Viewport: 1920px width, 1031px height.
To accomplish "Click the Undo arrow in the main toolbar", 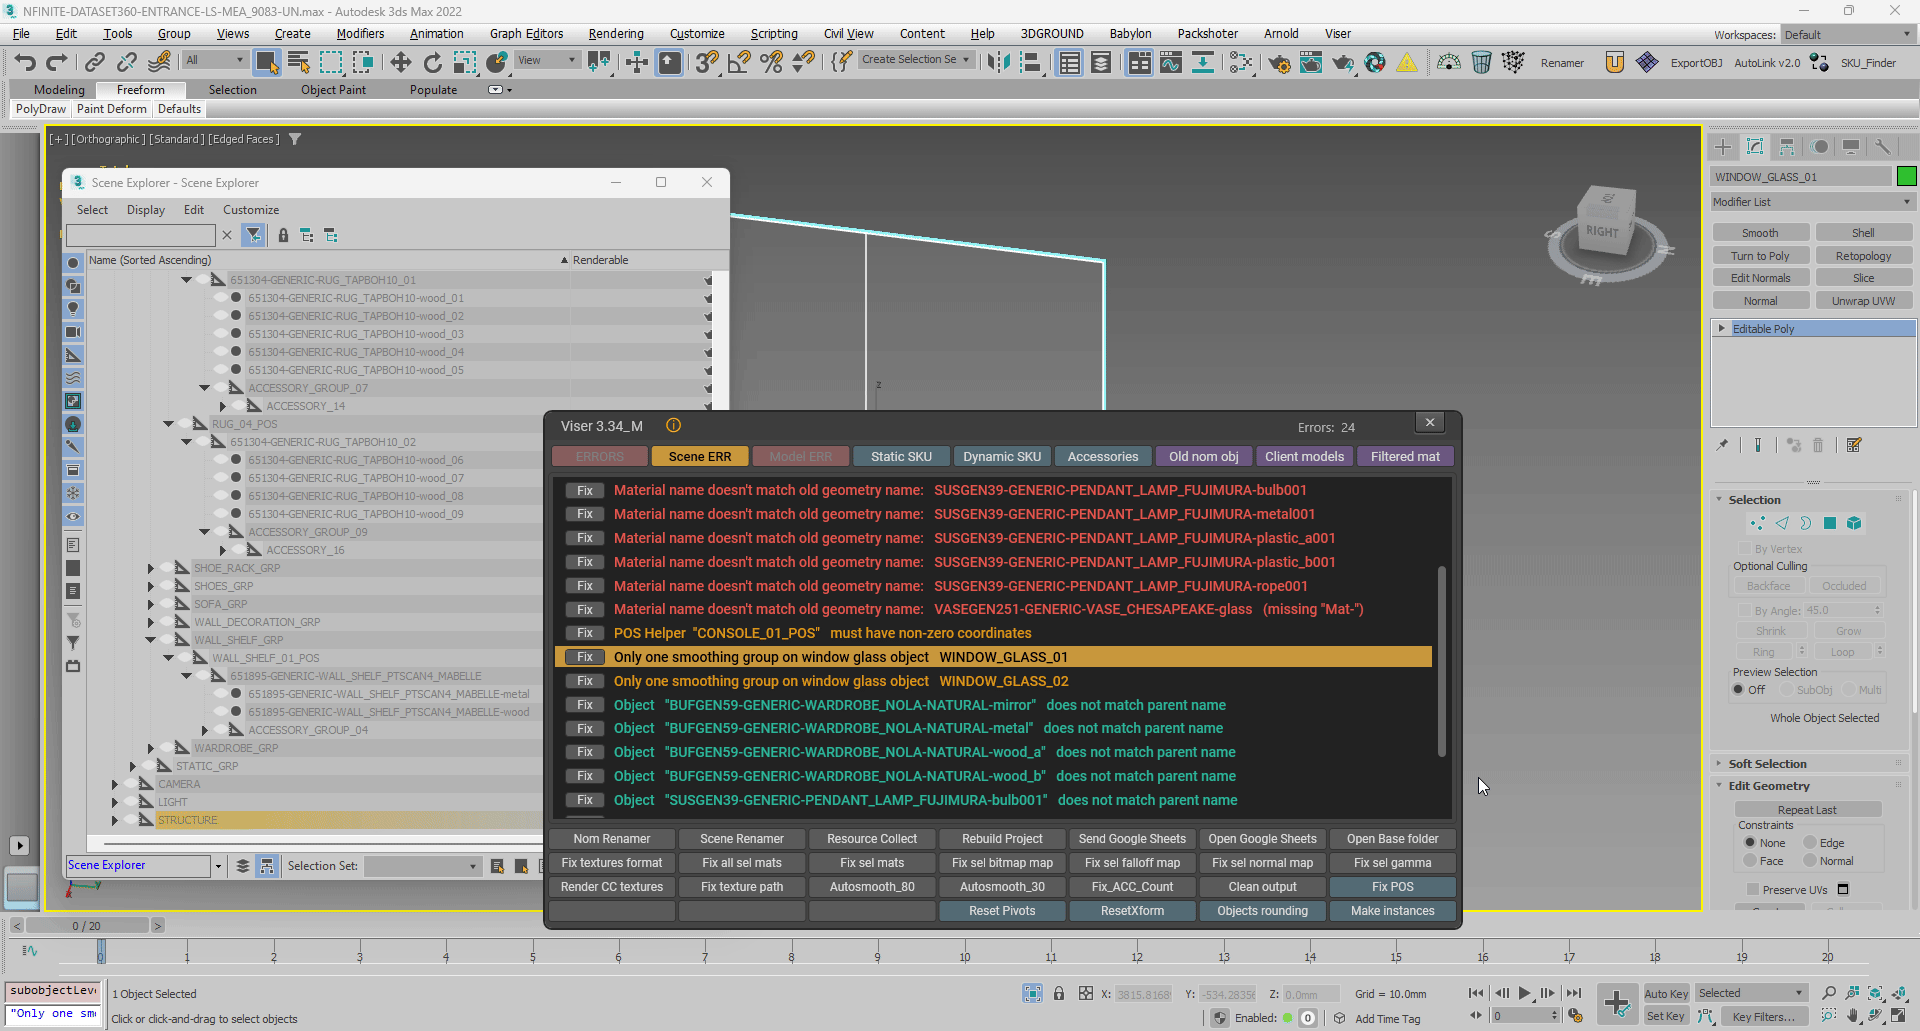I will click(x=25, y=63).
